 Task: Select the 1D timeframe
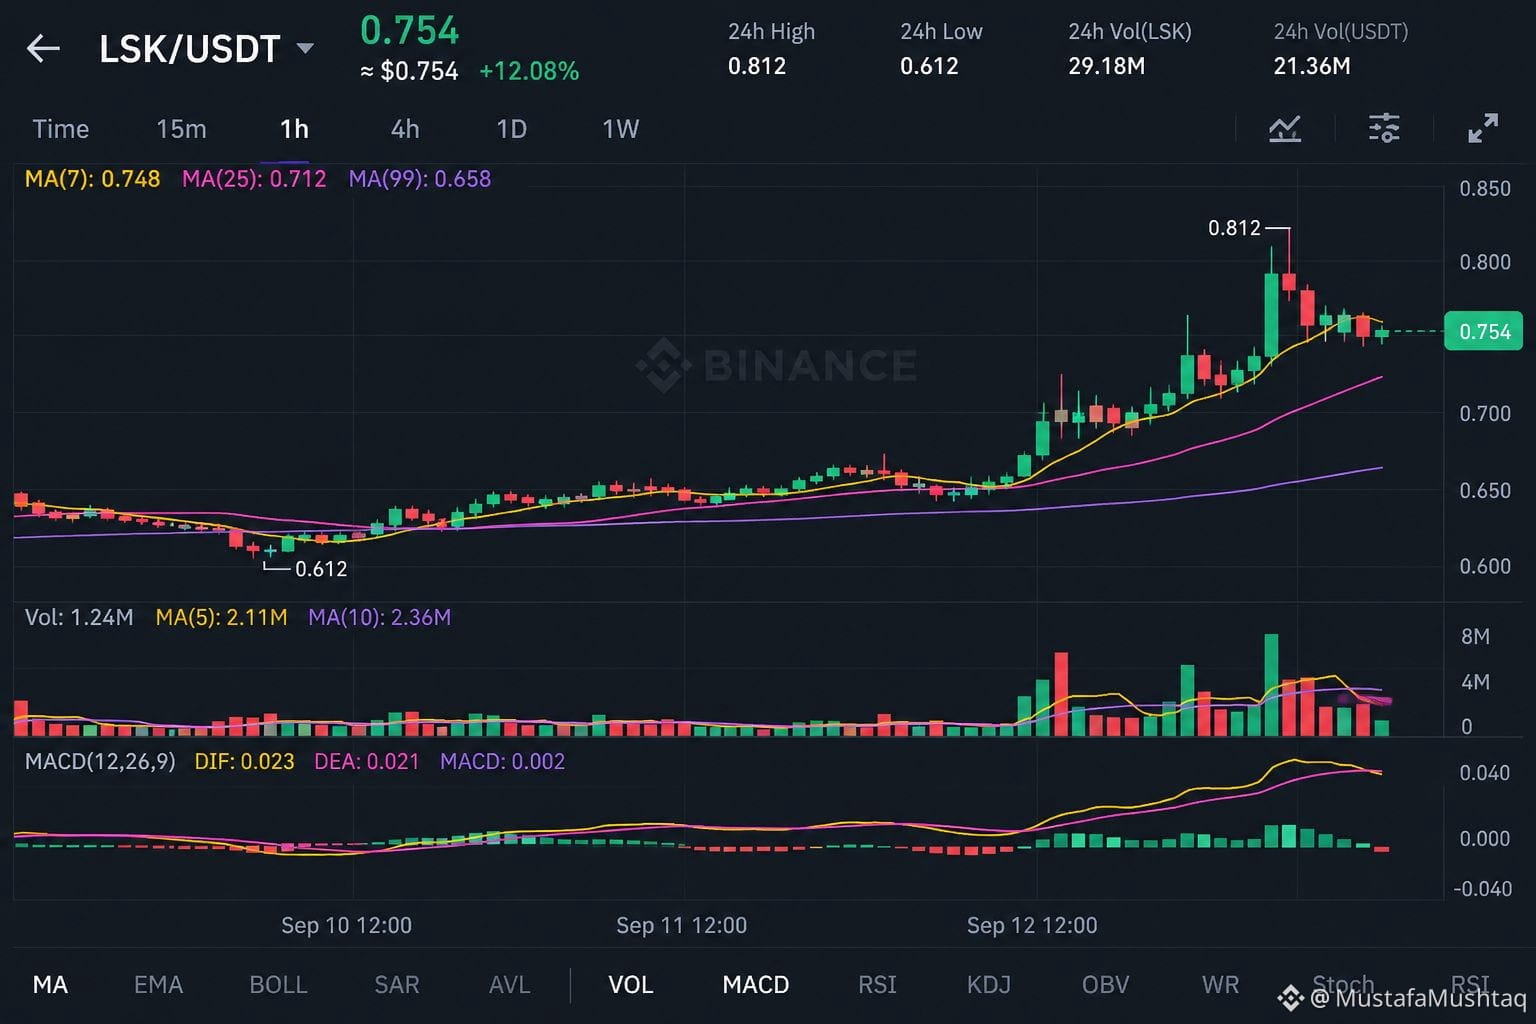coord(511,129)
